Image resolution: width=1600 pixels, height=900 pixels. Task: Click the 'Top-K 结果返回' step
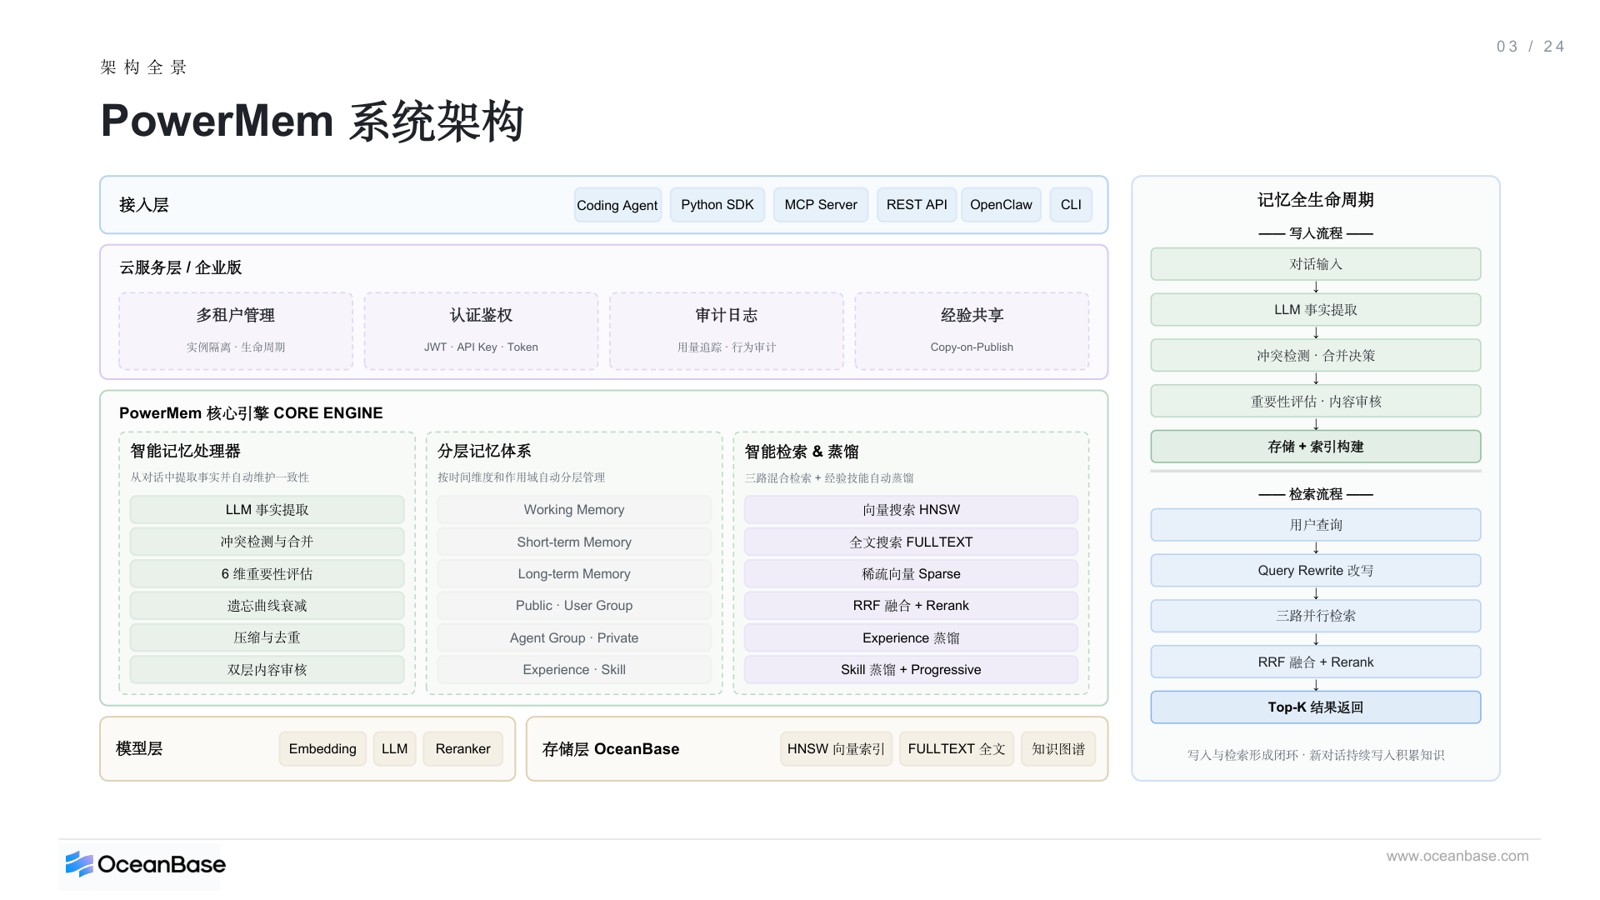(x=1316, y=707)
